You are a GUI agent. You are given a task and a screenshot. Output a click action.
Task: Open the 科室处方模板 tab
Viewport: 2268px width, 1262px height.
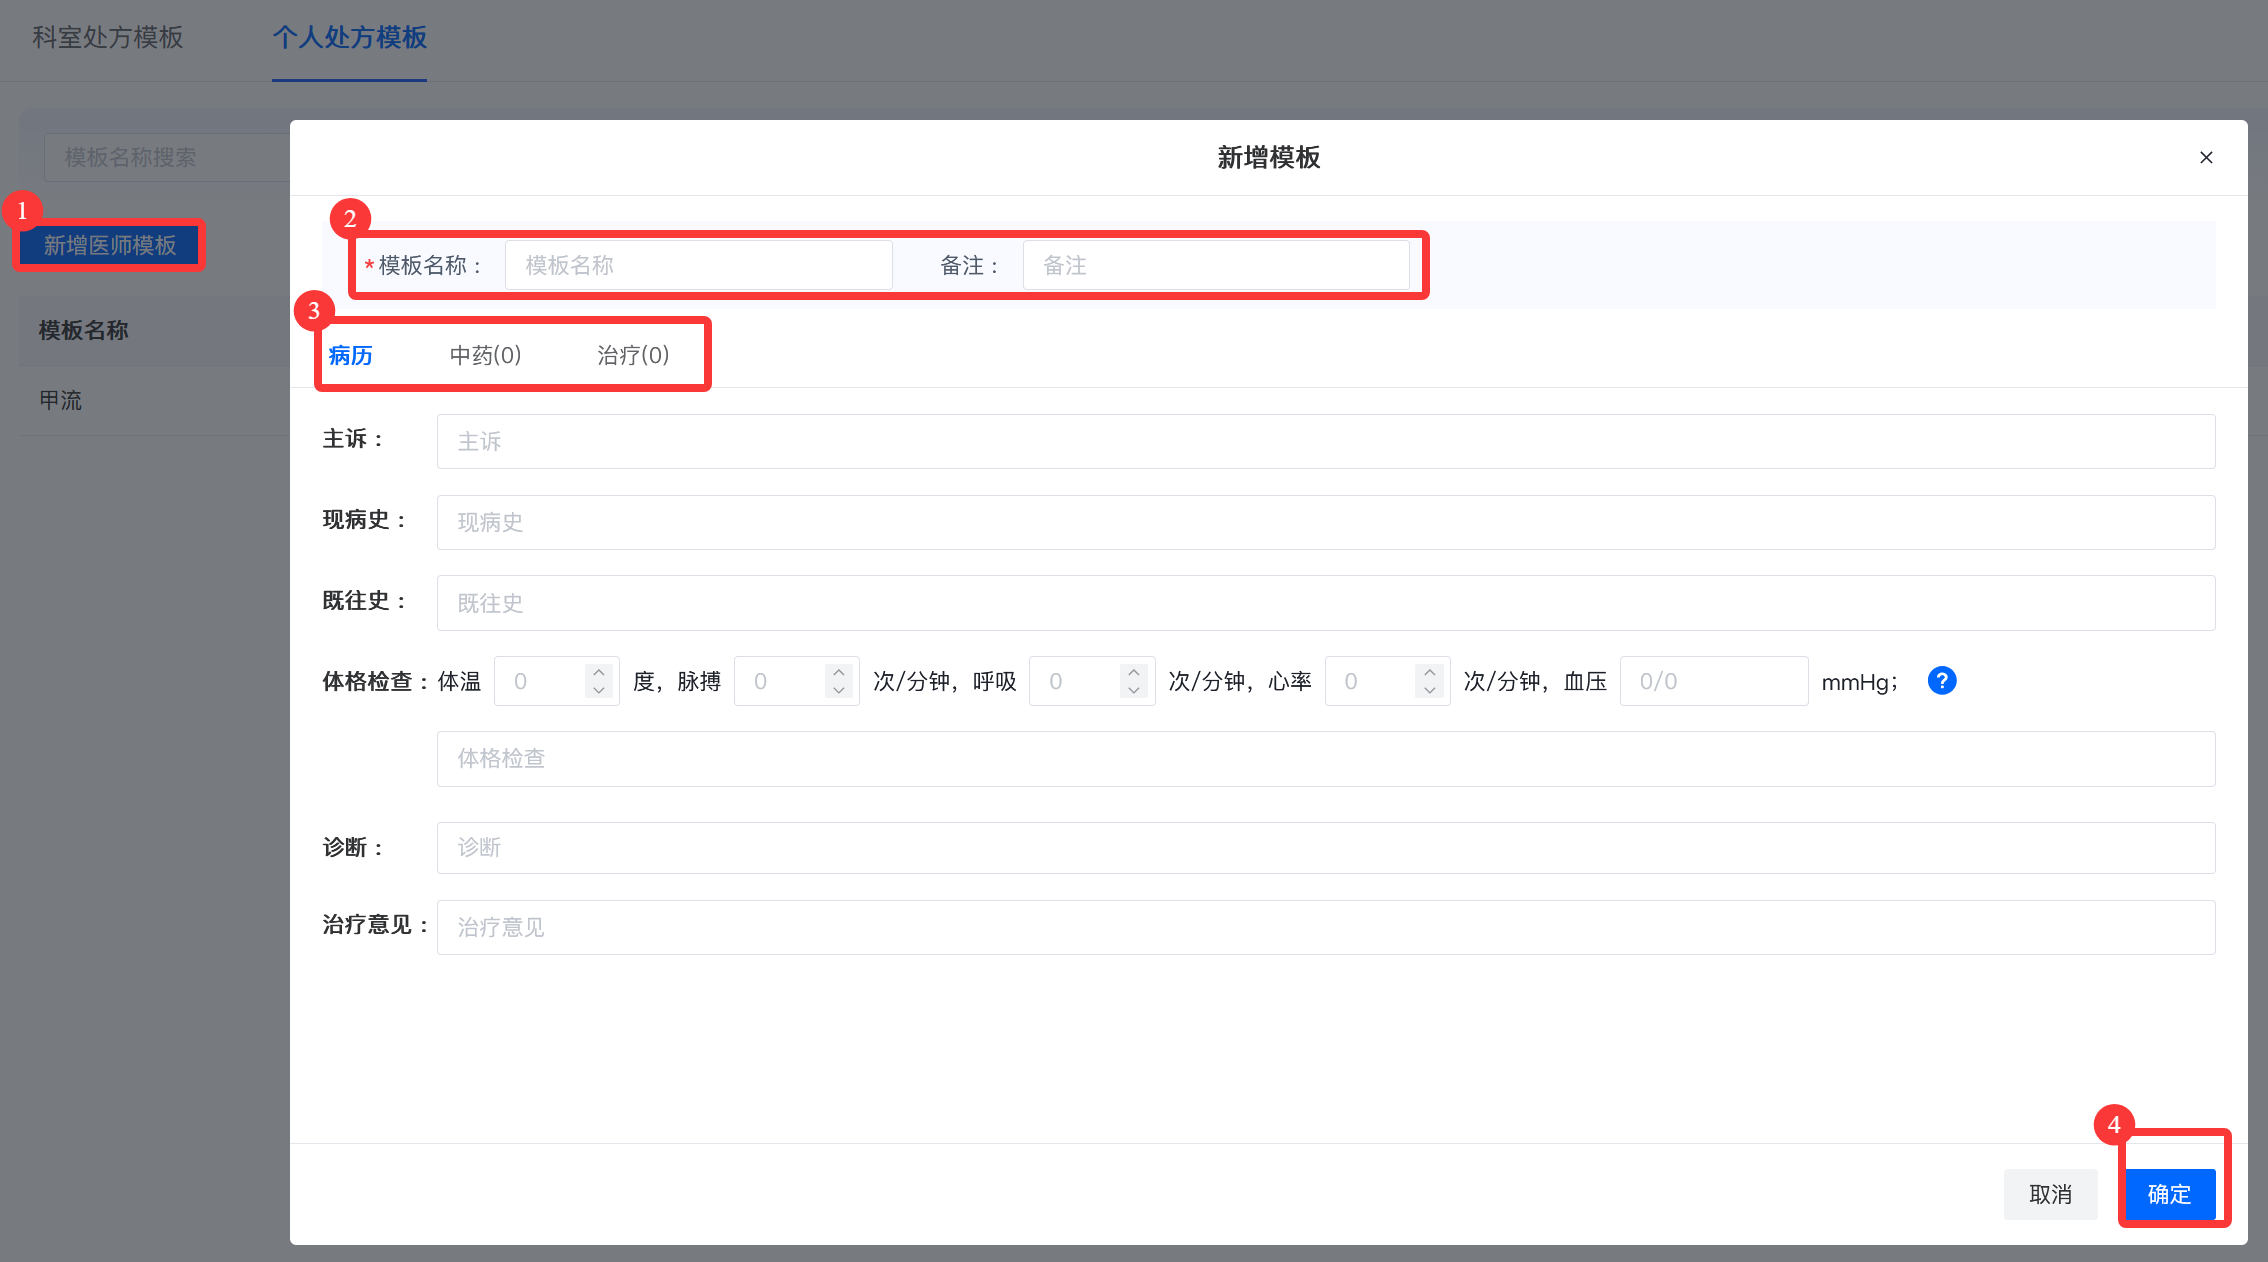coord(108,38)
